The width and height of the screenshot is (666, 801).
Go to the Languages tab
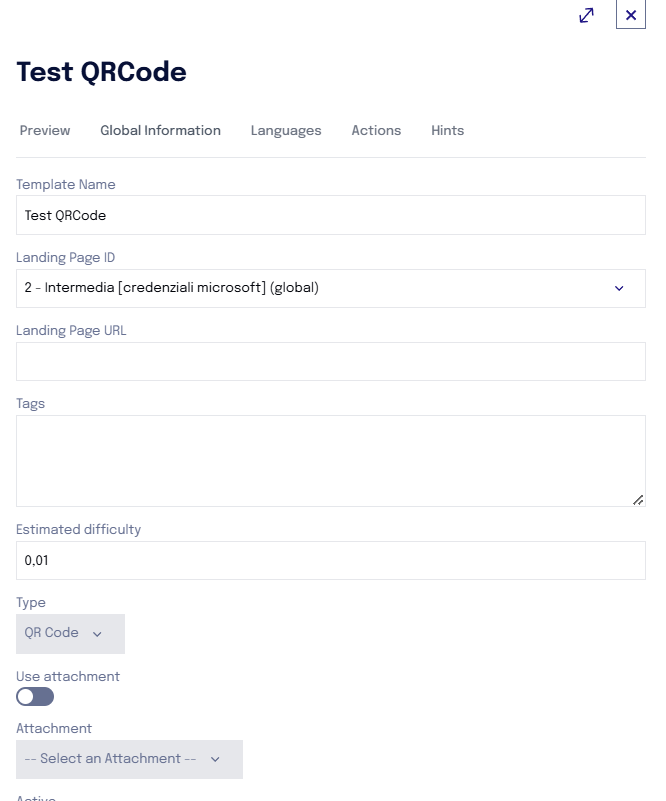[x=286, y=130]
